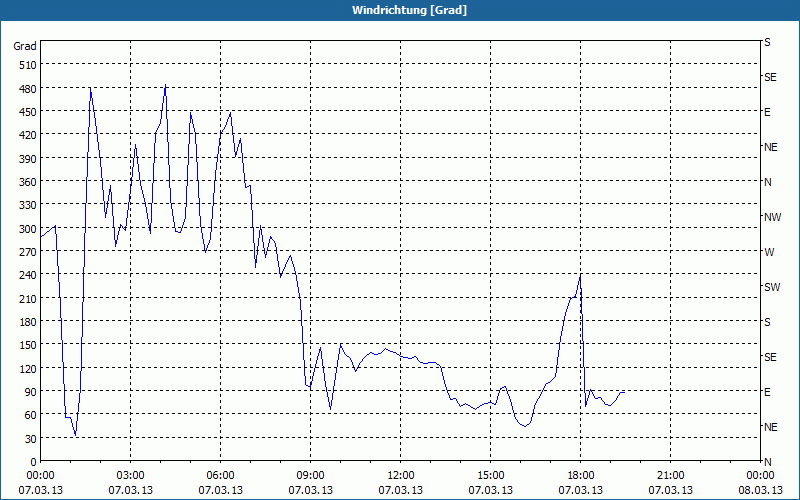Image resolution: width=800 pixels, height=500 pixels.
Task: Select the 09:00 x-axis time label
Action: click(311, 476)
